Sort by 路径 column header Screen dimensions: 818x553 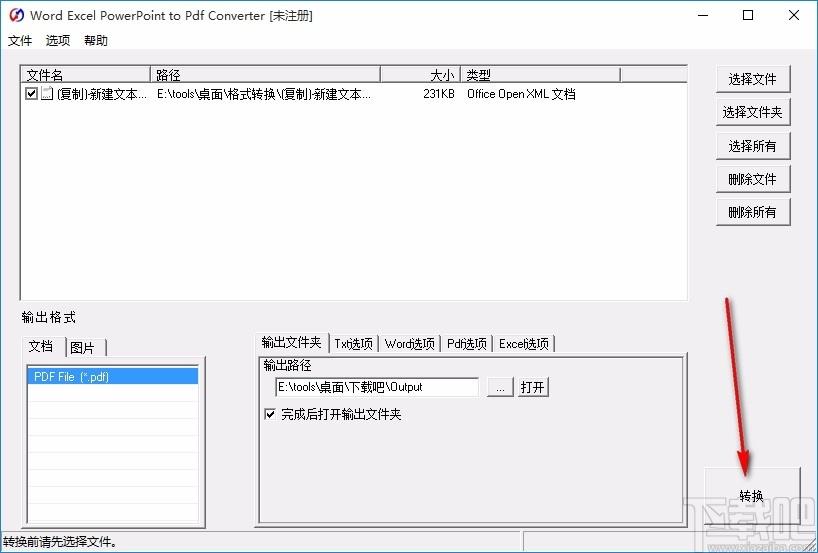pos(265,75)
